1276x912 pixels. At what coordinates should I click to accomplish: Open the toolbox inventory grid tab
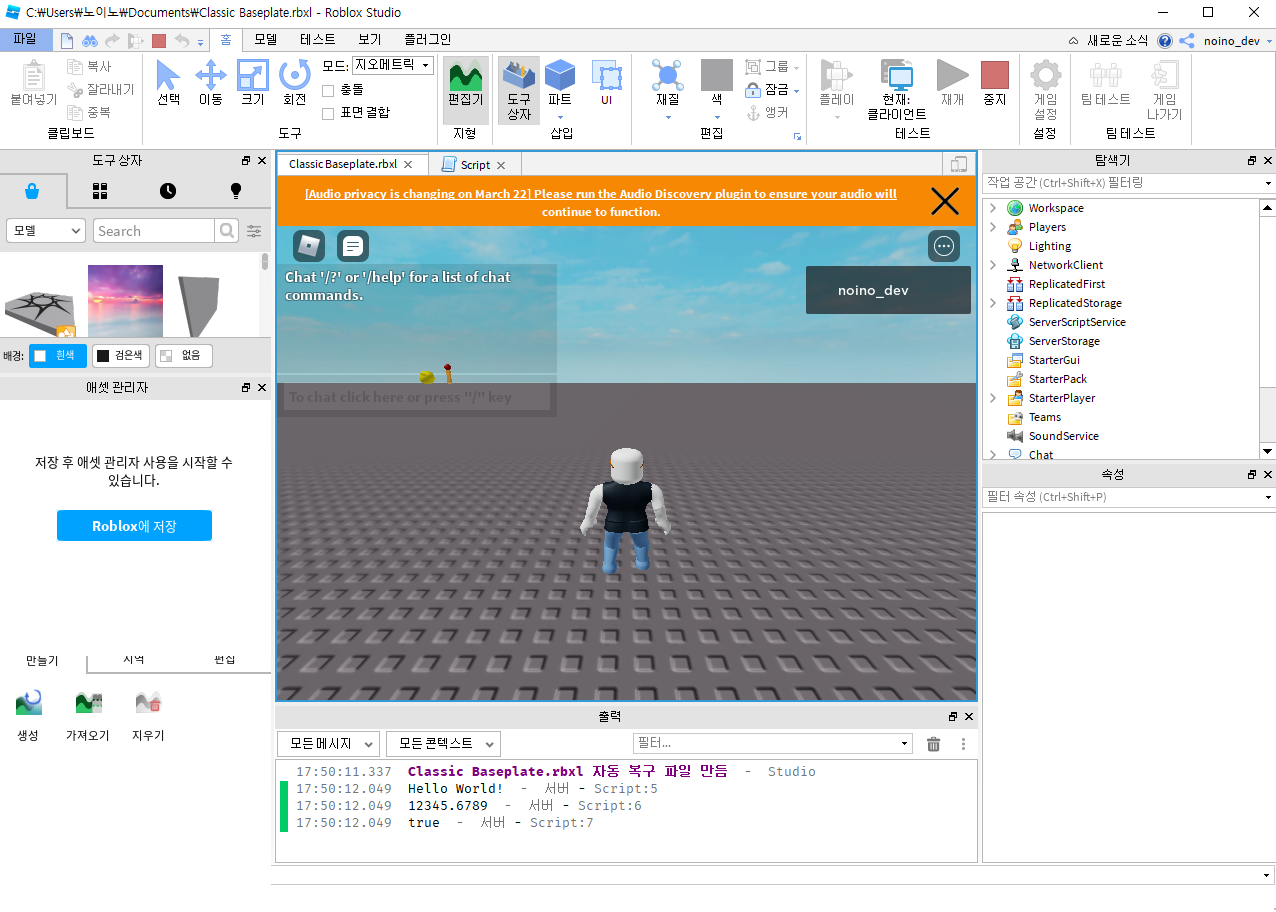click(x=100, y=191)
